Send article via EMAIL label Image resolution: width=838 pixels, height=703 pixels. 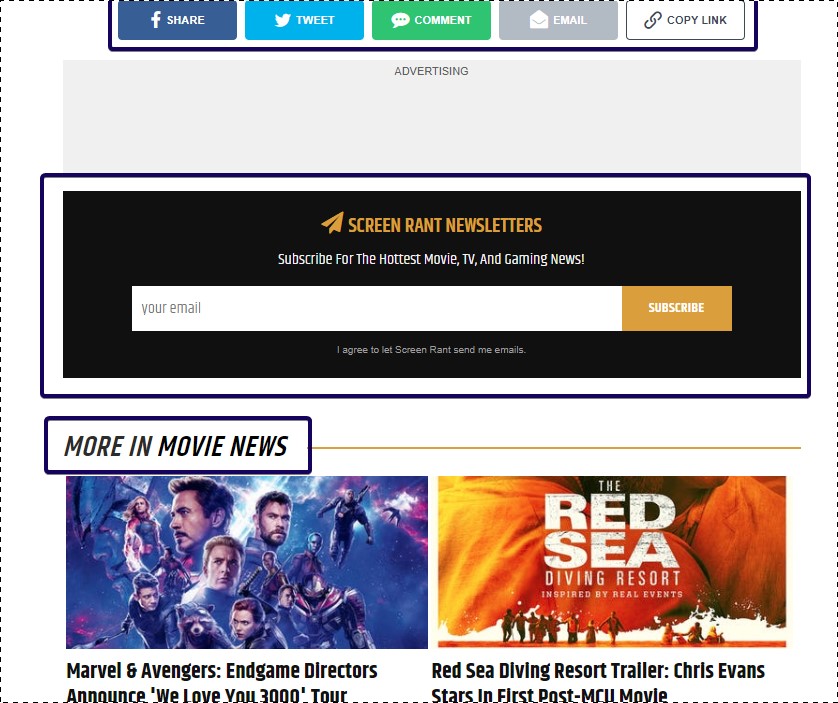tap(570, 20)
